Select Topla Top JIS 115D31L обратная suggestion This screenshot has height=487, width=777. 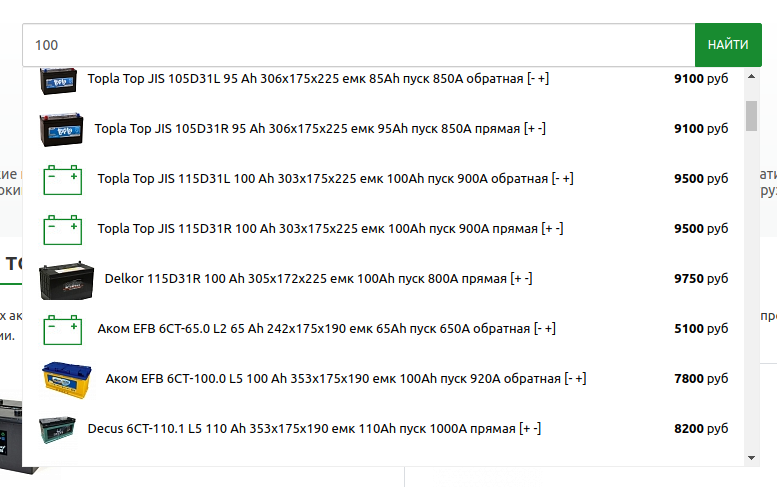(x=335, y=179)
